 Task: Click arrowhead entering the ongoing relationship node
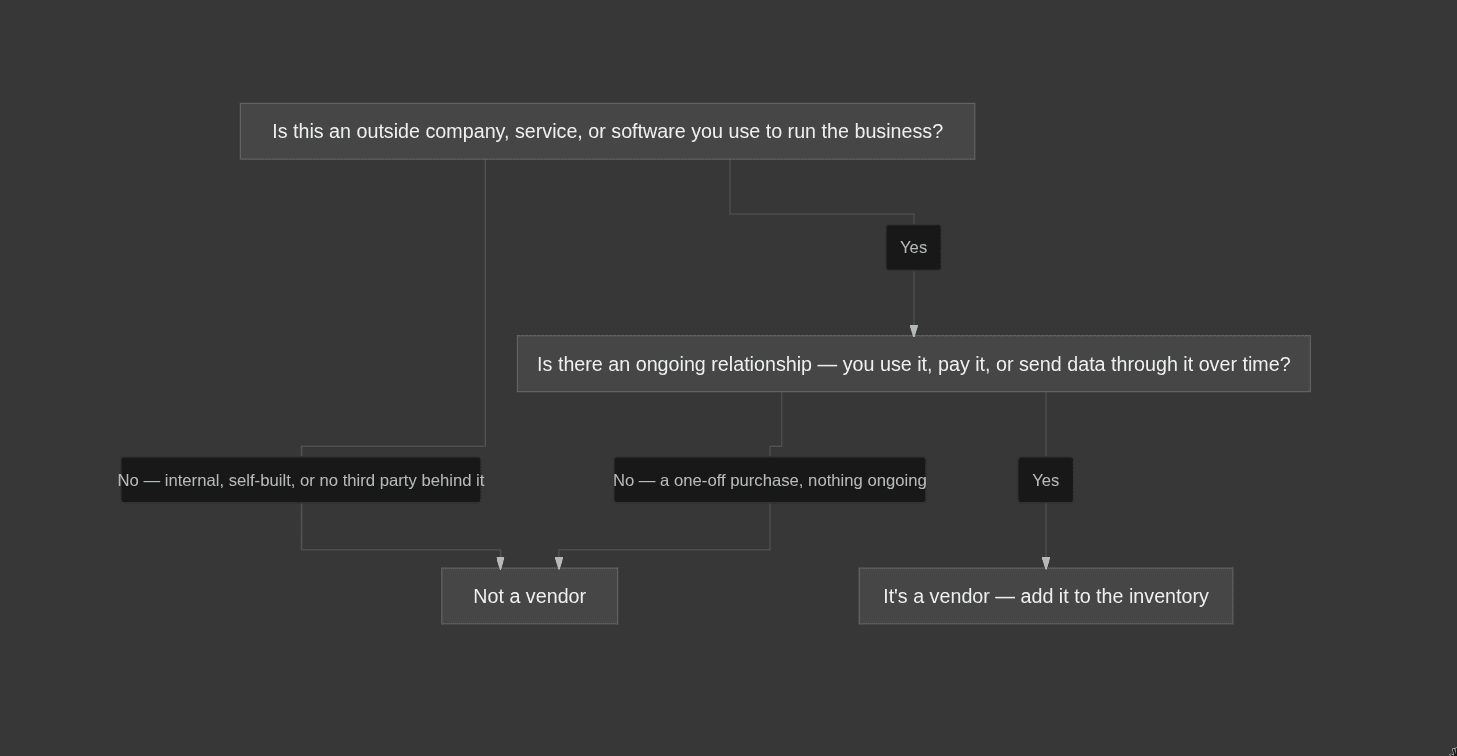[x=914, y=331]
